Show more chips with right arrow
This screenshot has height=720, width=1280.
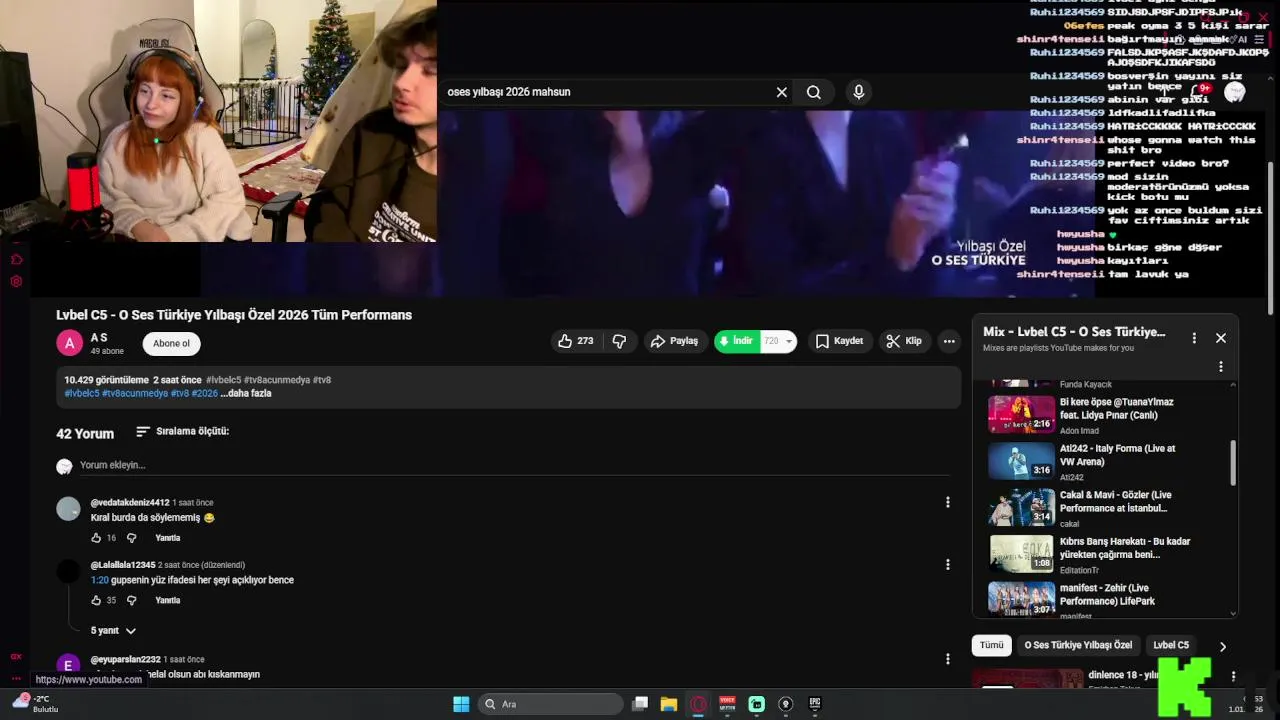pyautogui.click(x=1222, y=647)
